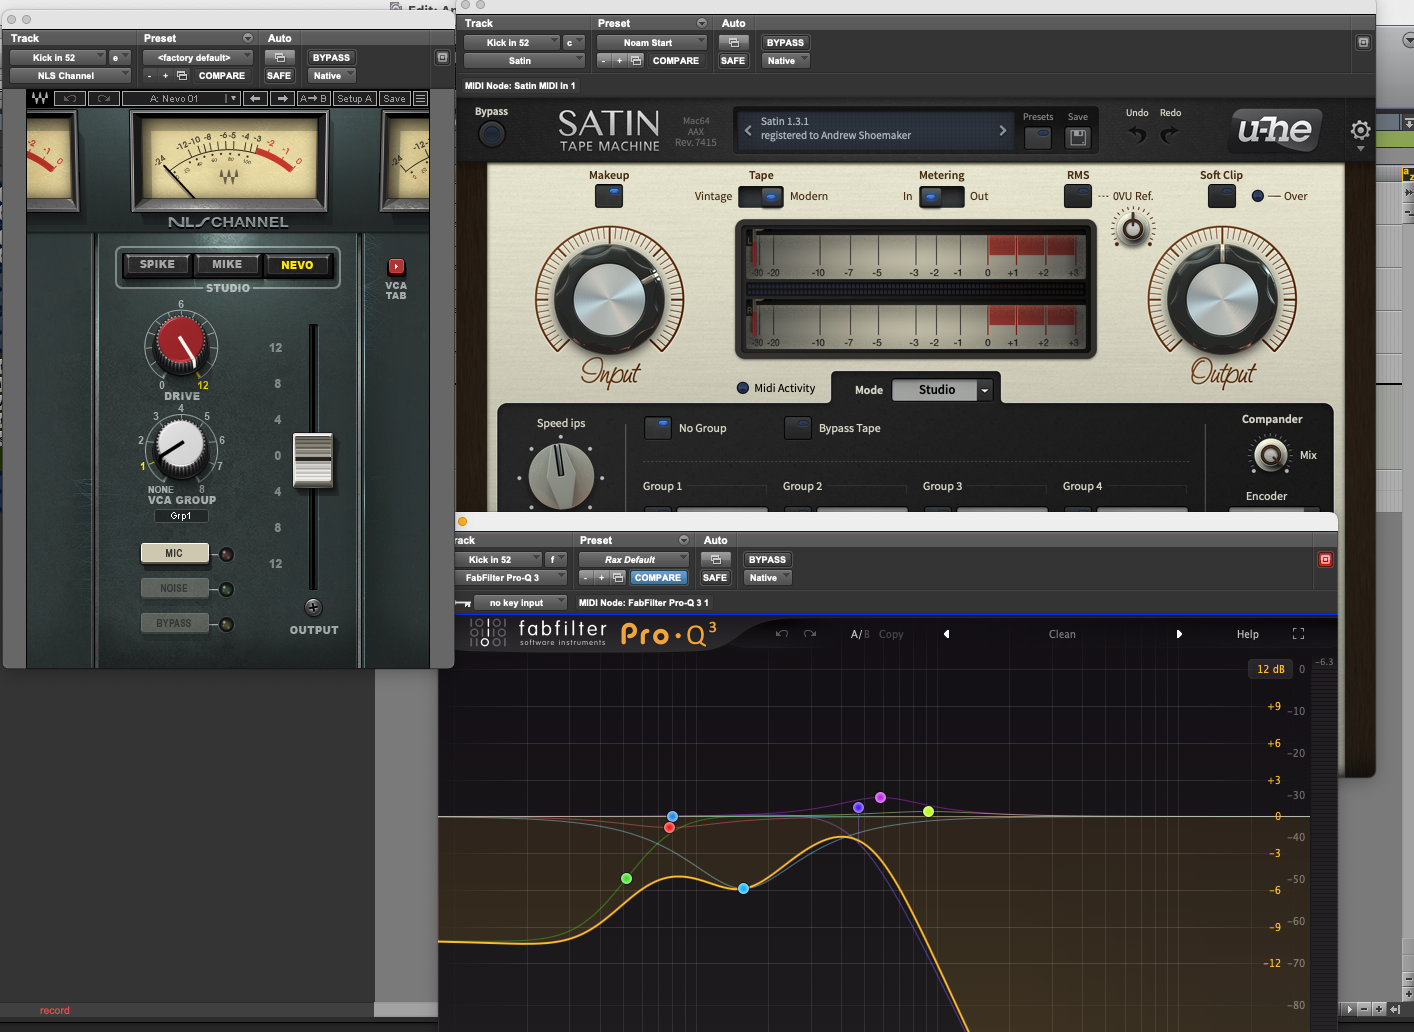1414x1032 pixels.
Task: Click the redo arrow in the NLS Channel toolbar
Action: click(x=103, y=98)
